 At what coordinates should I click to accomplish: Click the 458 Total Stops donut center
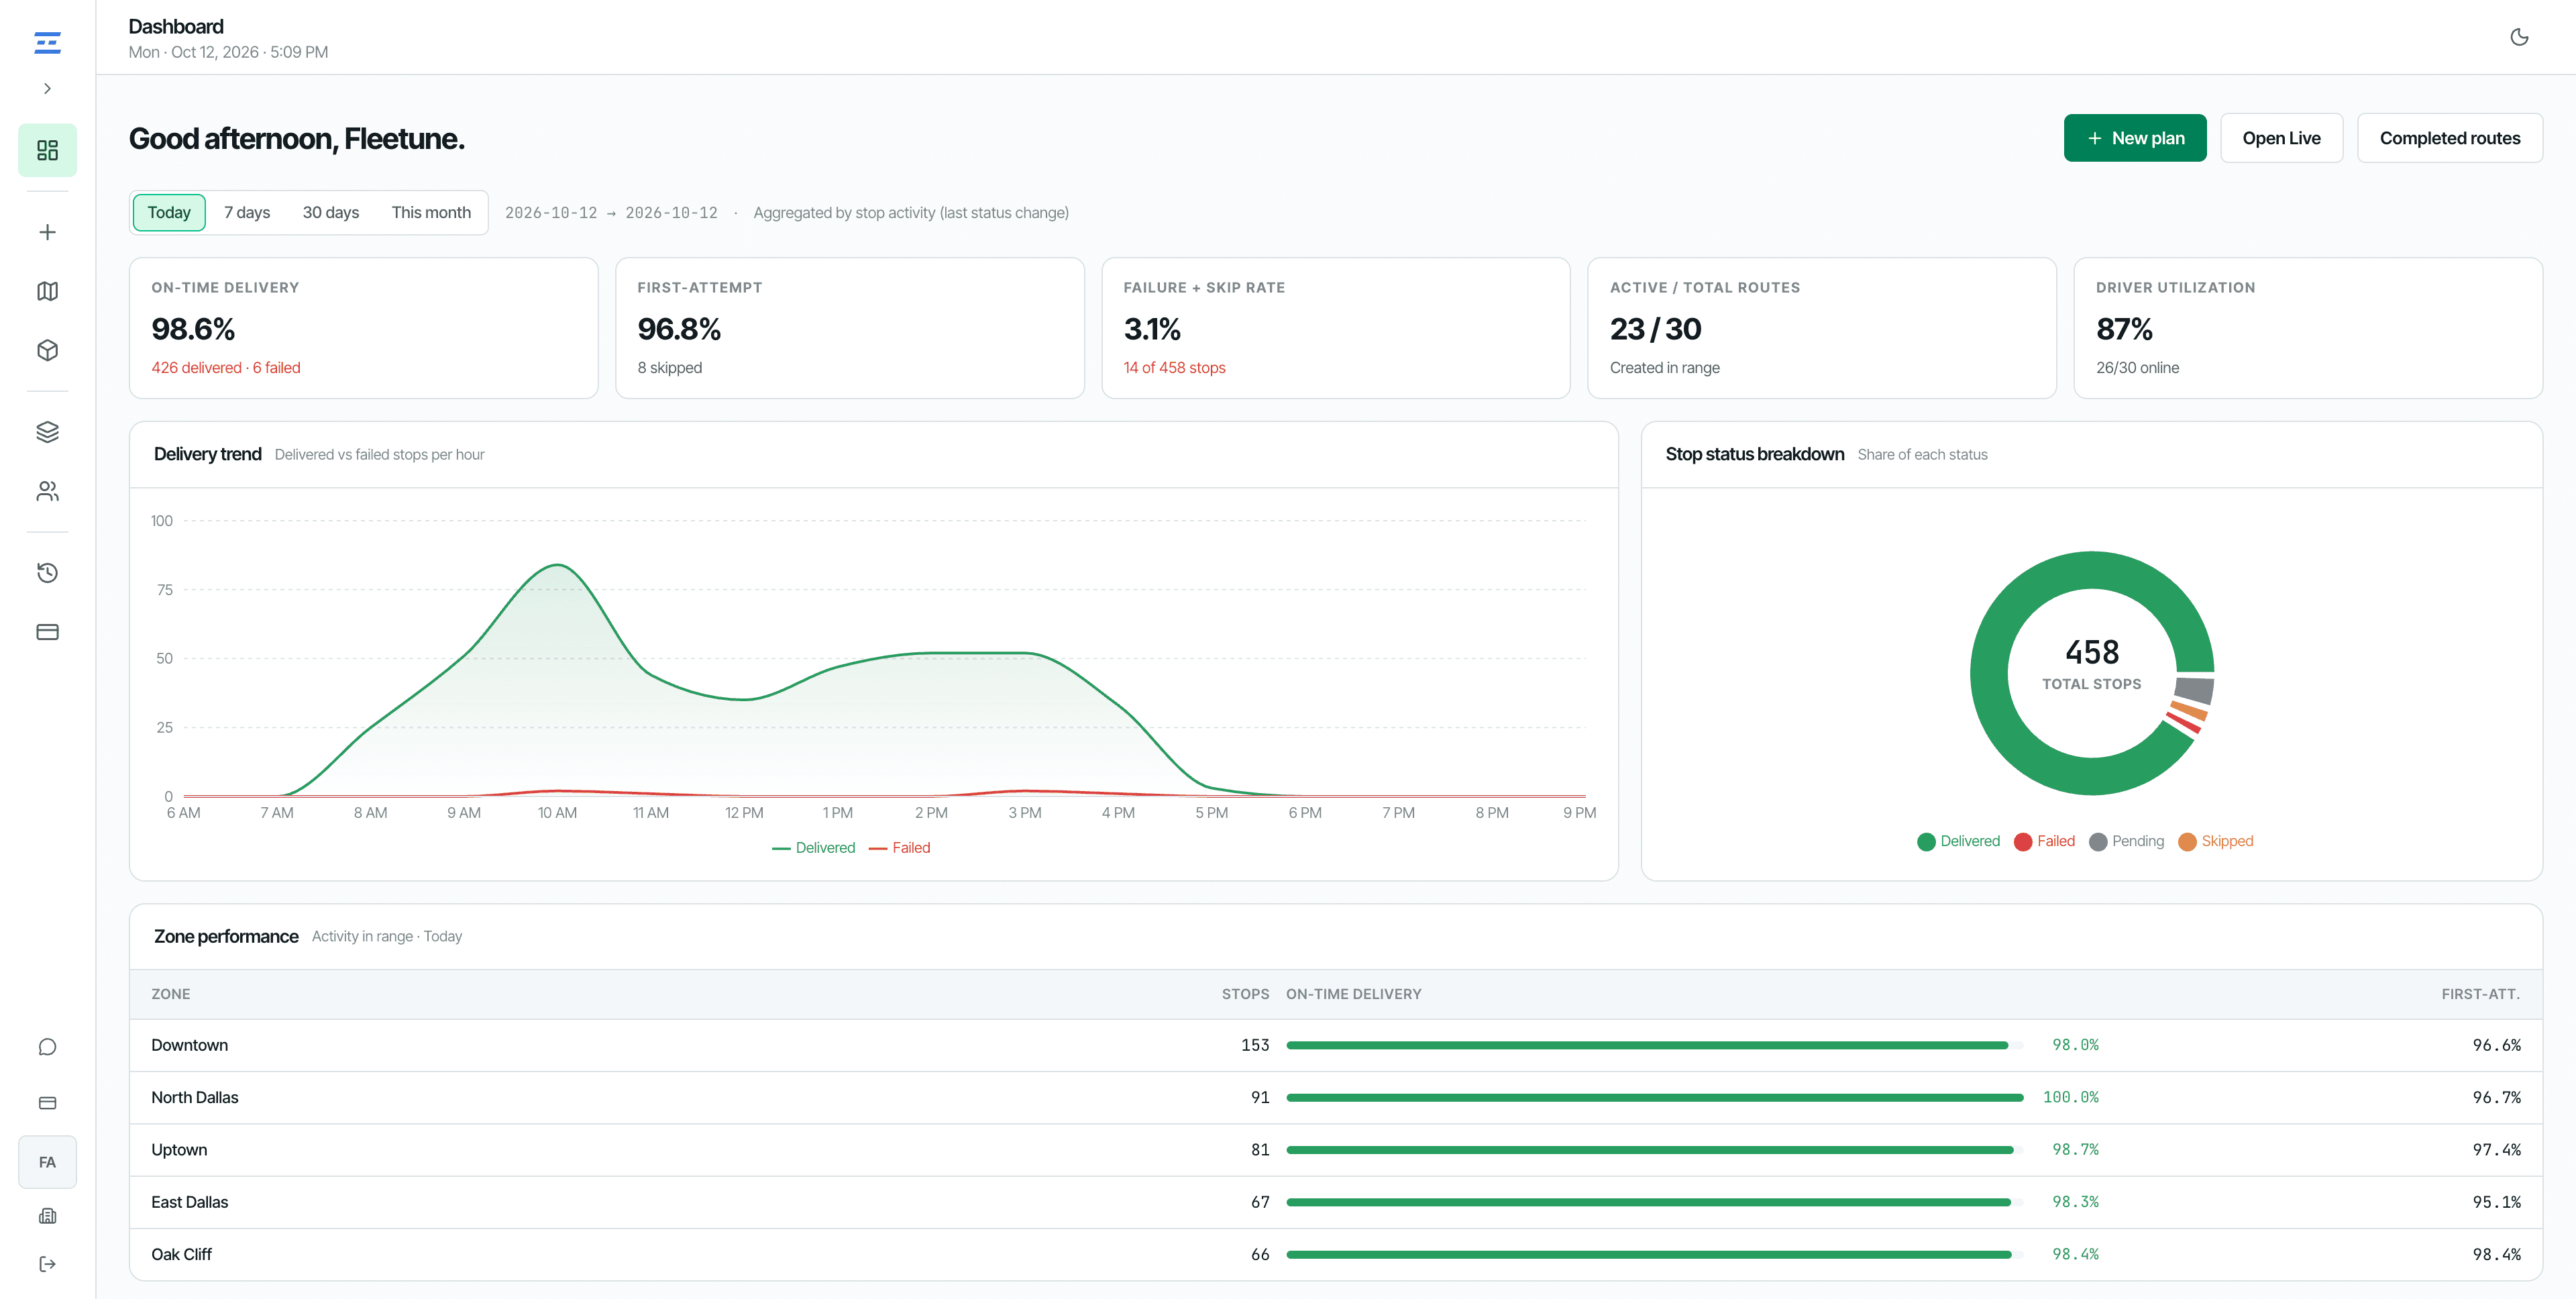coord(2092,665)
